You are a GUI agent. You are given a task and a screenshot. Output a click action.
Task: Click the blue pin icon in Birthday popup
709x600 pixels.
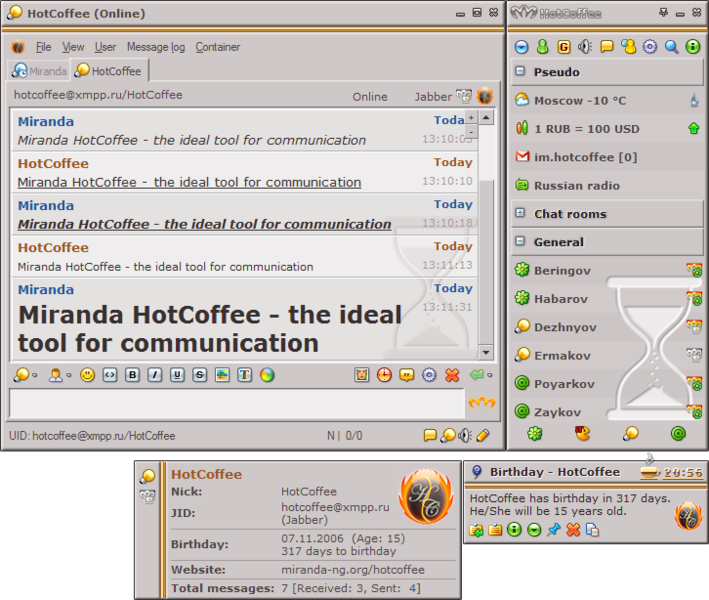pyautogui.click(x=553, y=529)
